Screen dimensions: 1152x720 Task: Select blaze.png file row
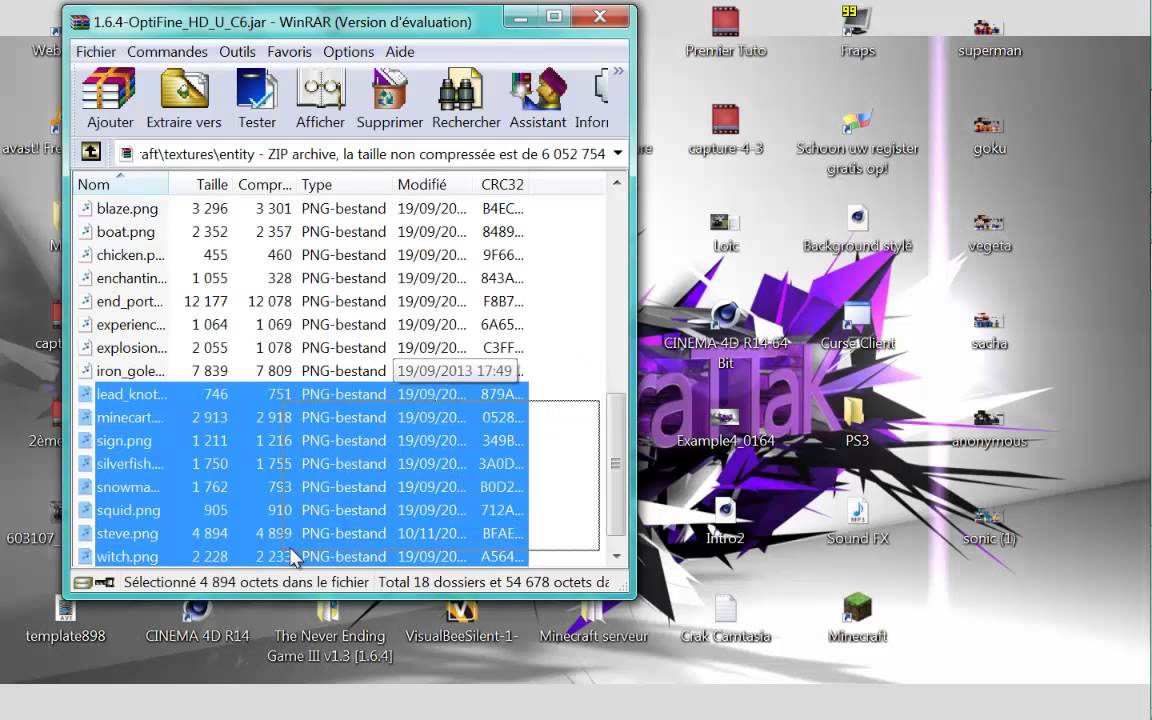tap(301, 209)
